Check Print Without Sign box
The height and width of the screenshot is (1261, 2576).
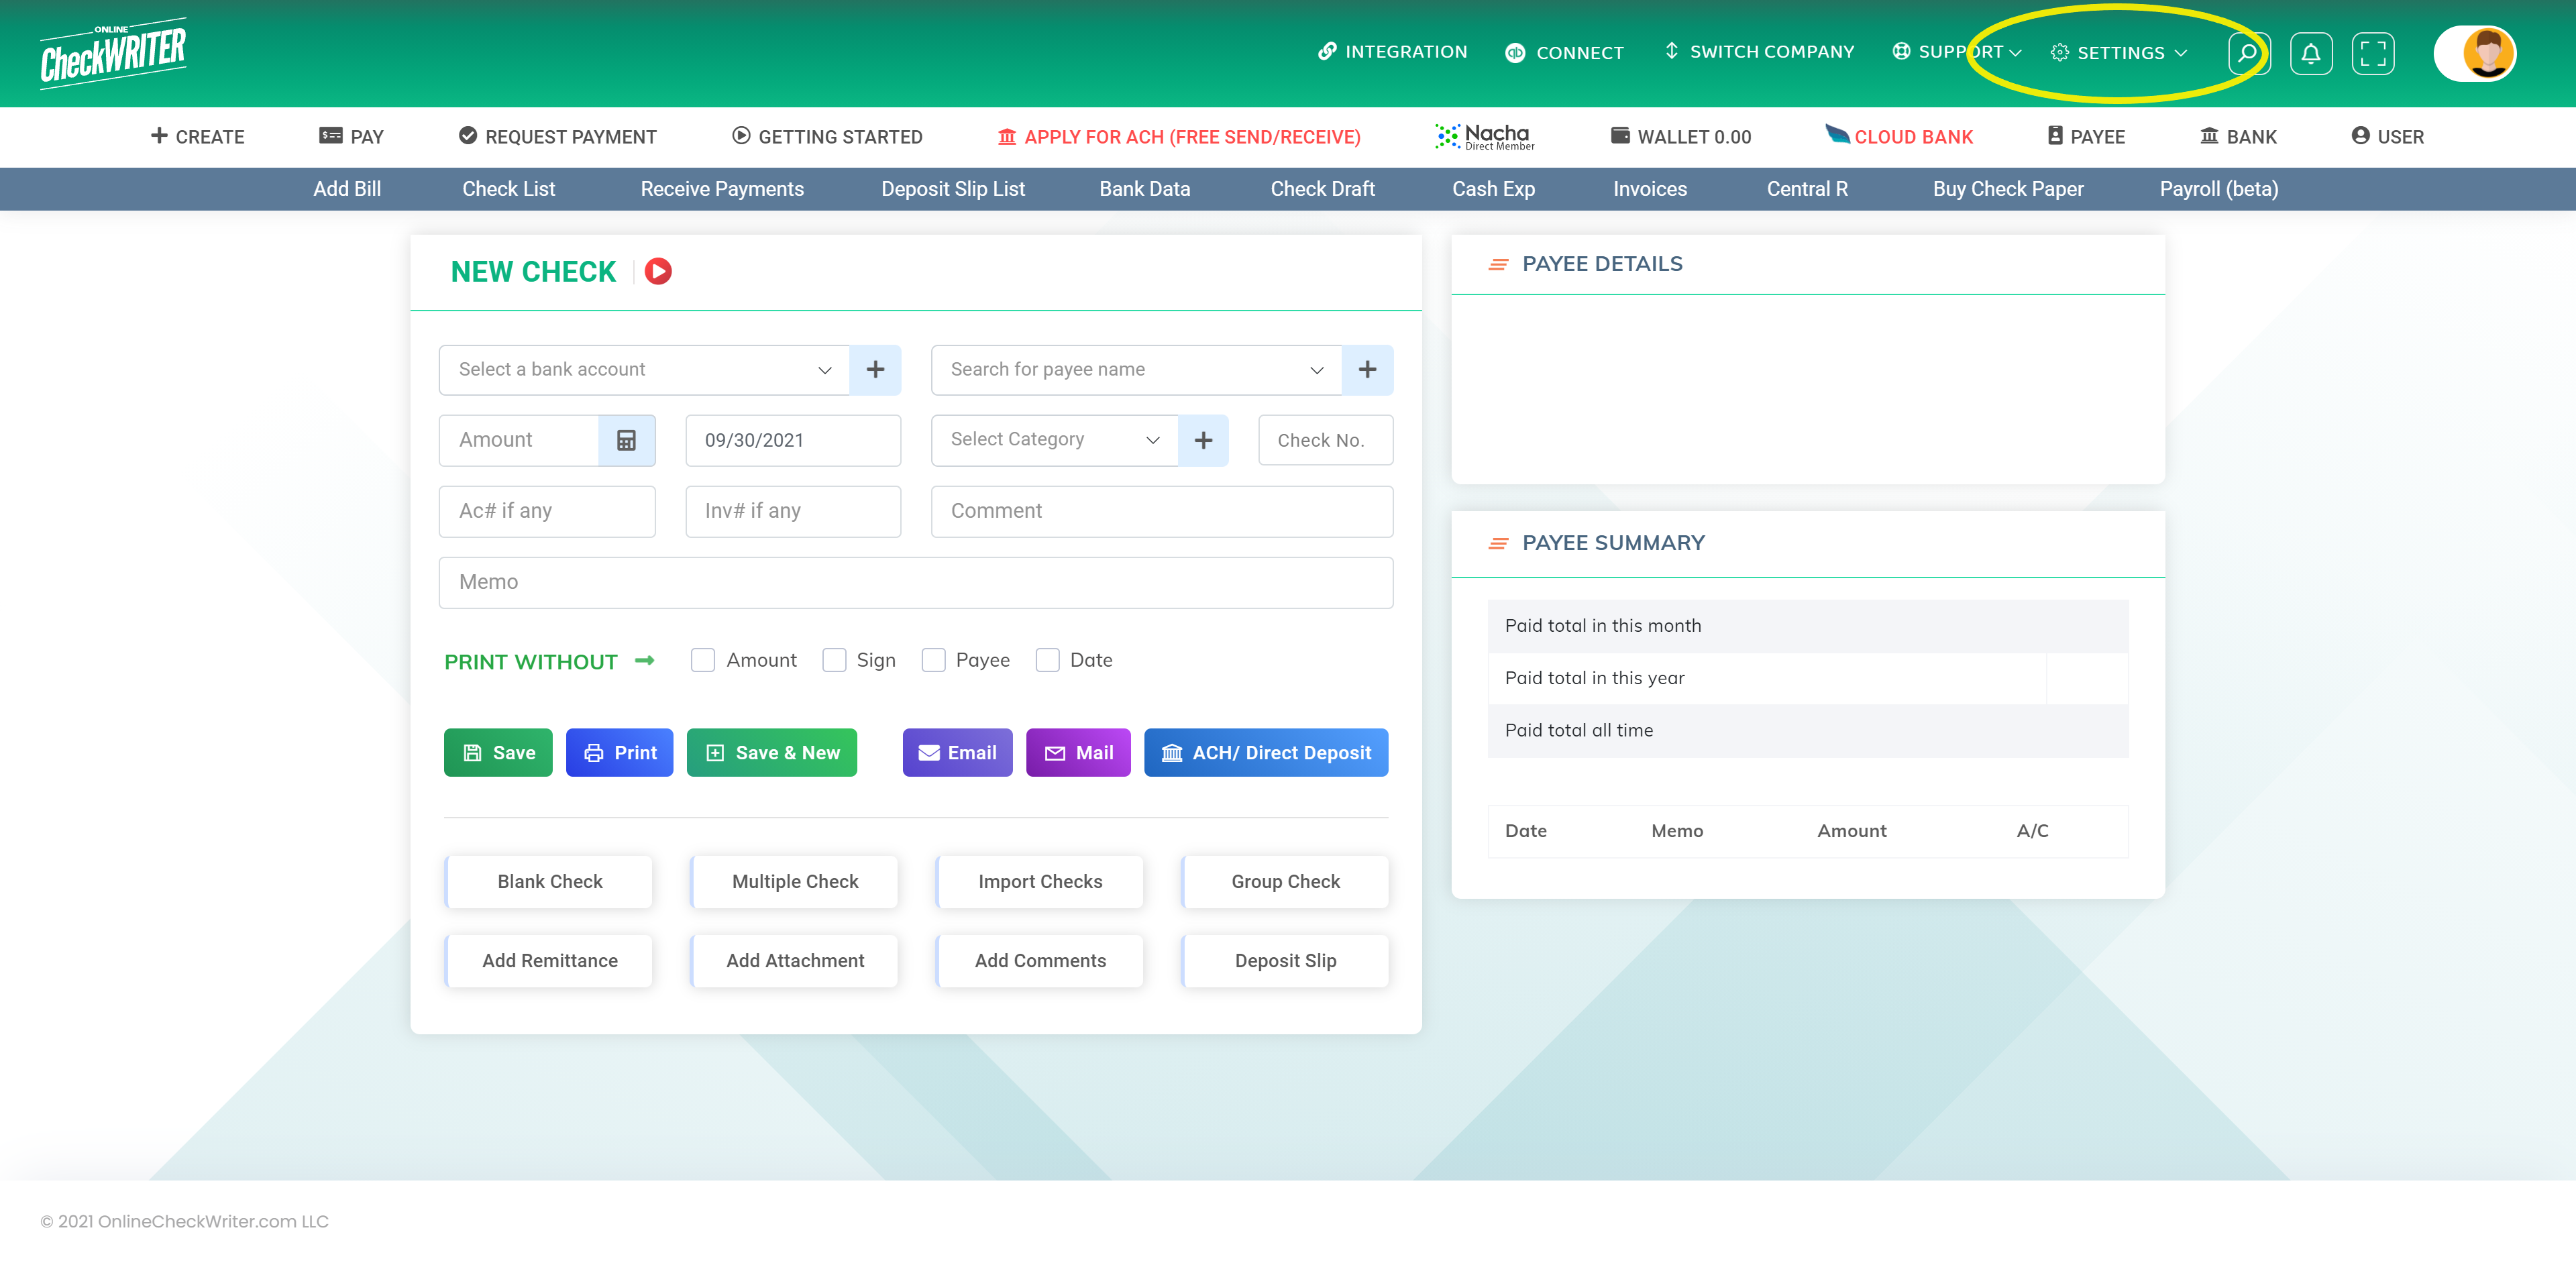pyautogui.click(x=834, y=660)
